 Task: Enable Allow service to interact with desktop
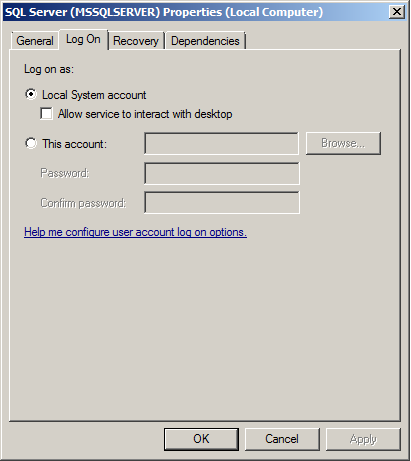46,113
